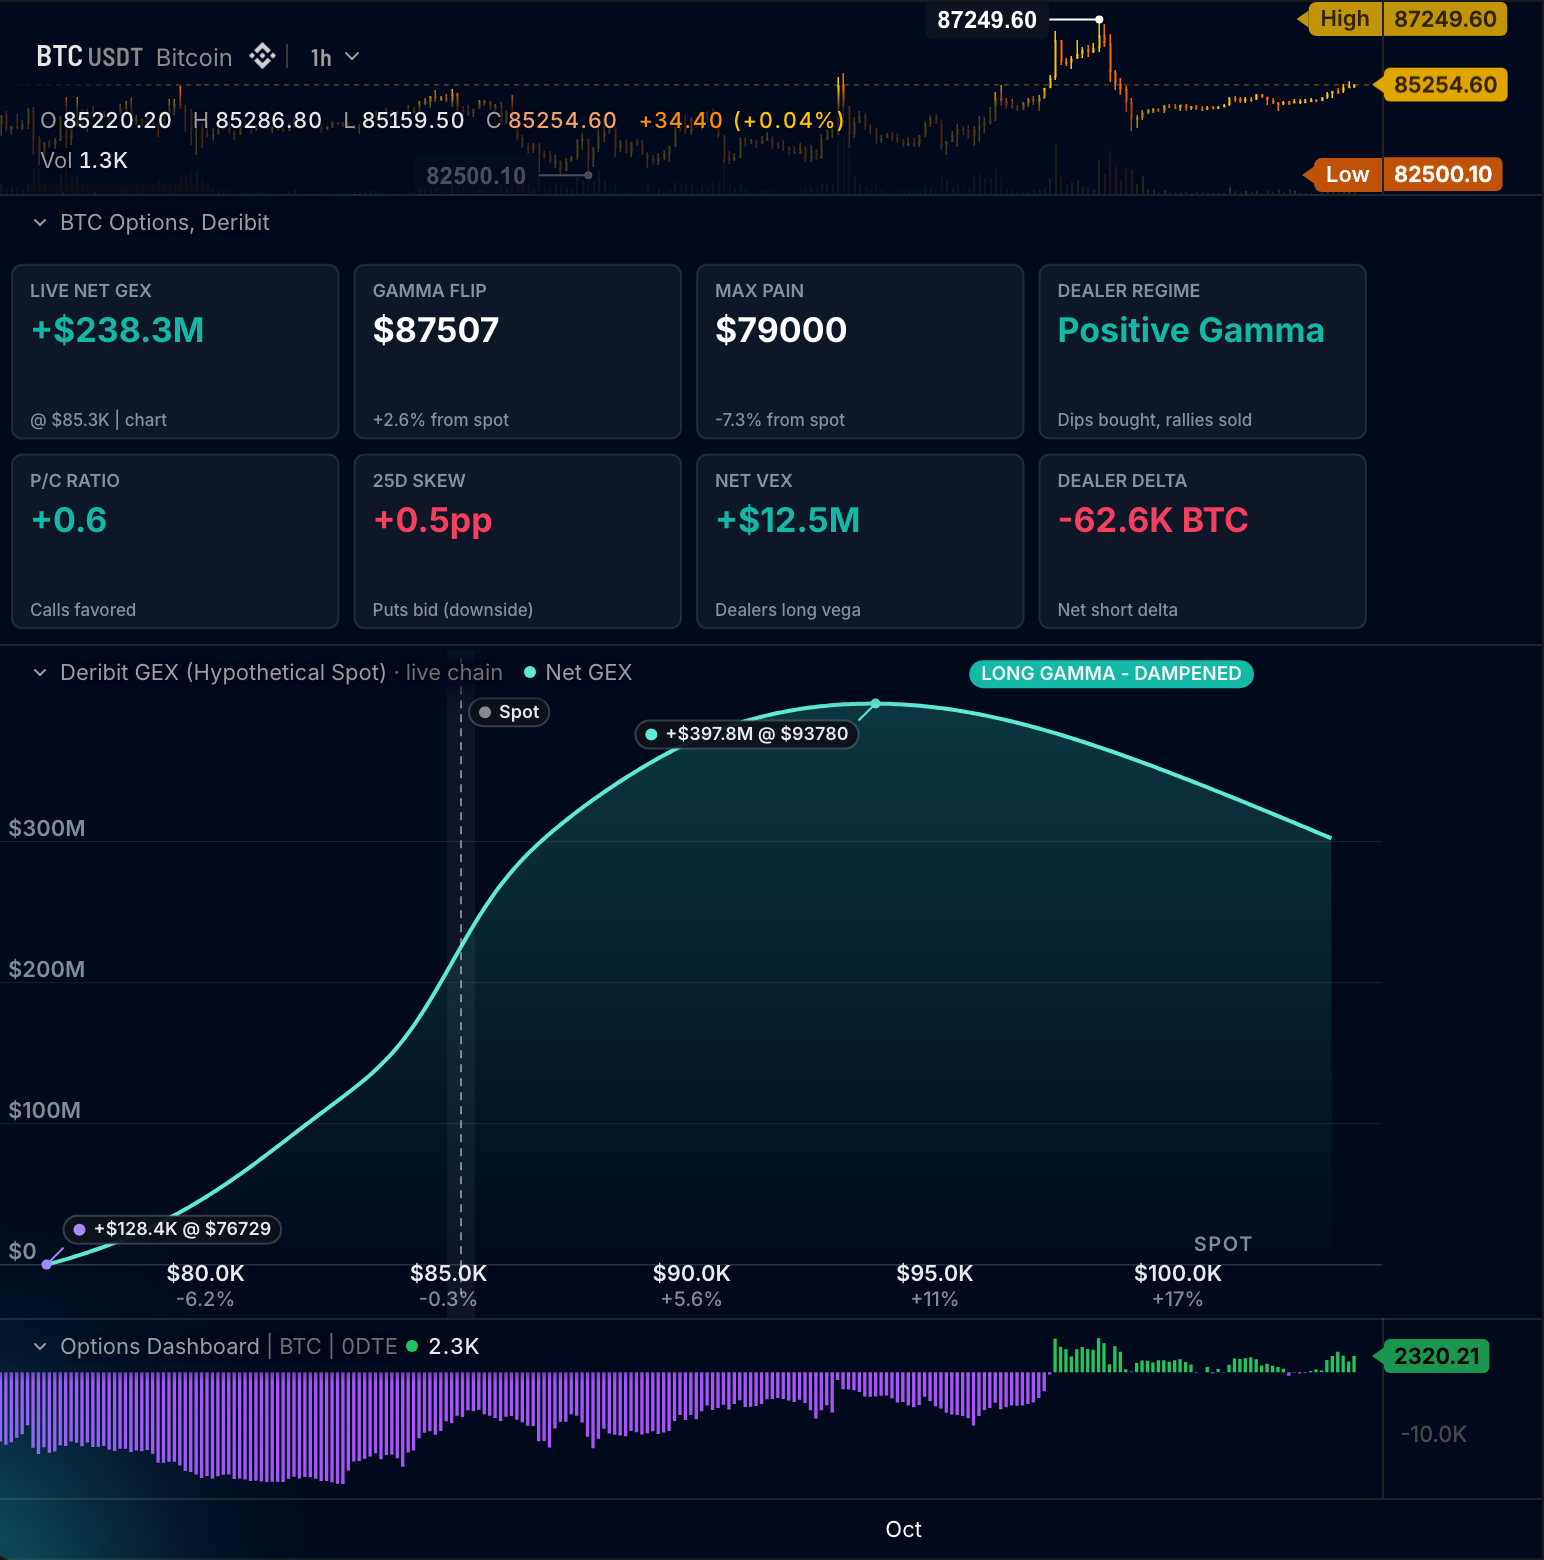Viewport: 1544px width, 1560px height.
Task: Open the LIVE NET GEX card
Action: pyautogui.click(x=175, y=351)
